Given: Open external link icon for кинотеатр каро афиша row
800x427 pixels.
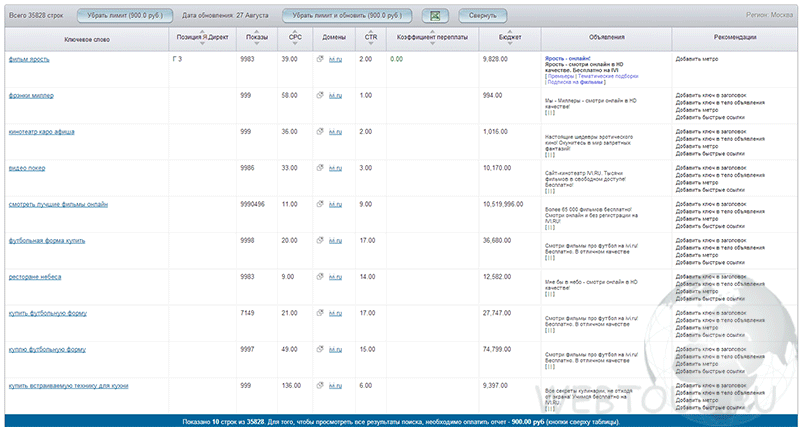Looking at the screenshot, I should (x=320, y=132).
